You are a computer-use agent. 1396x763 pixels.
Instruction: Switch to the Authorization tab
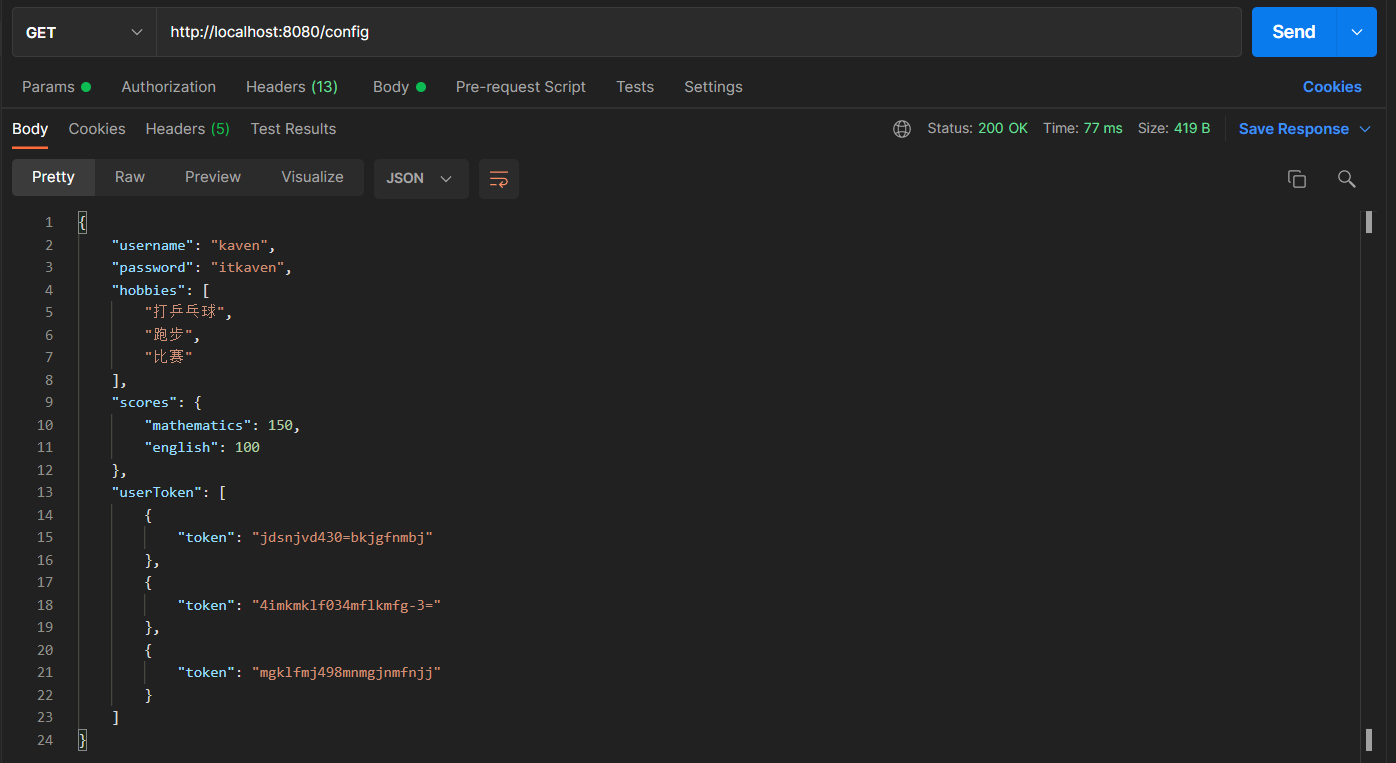pyautogui.click(x=168, y=87)
